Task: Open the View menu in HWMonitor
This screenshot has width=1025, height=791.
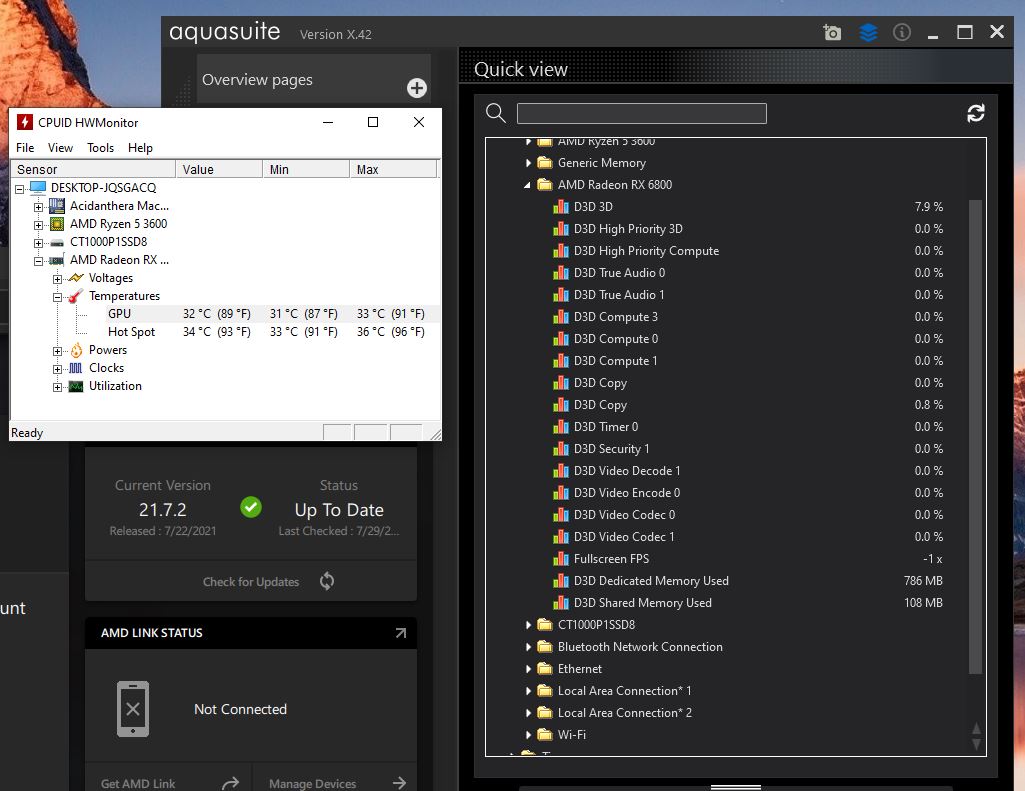Action: (60, 148)
